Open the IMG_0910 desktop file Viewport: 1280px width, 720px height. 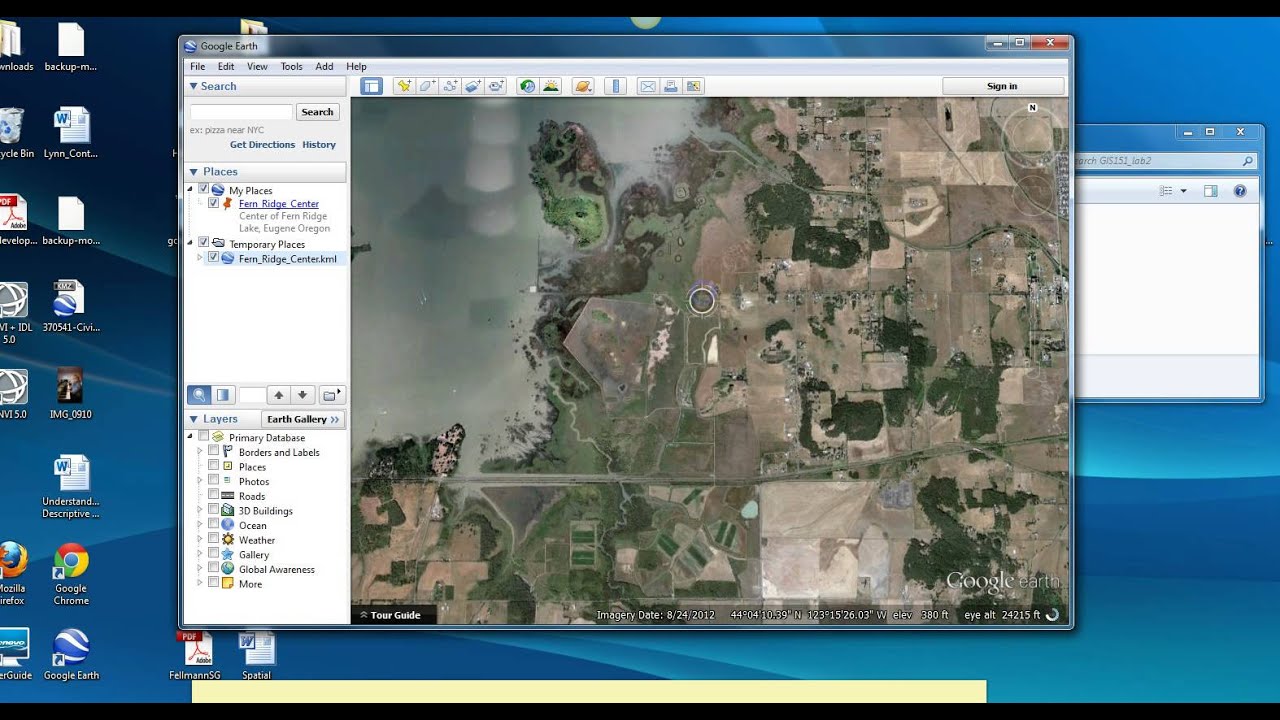click(x=71, y=393)
